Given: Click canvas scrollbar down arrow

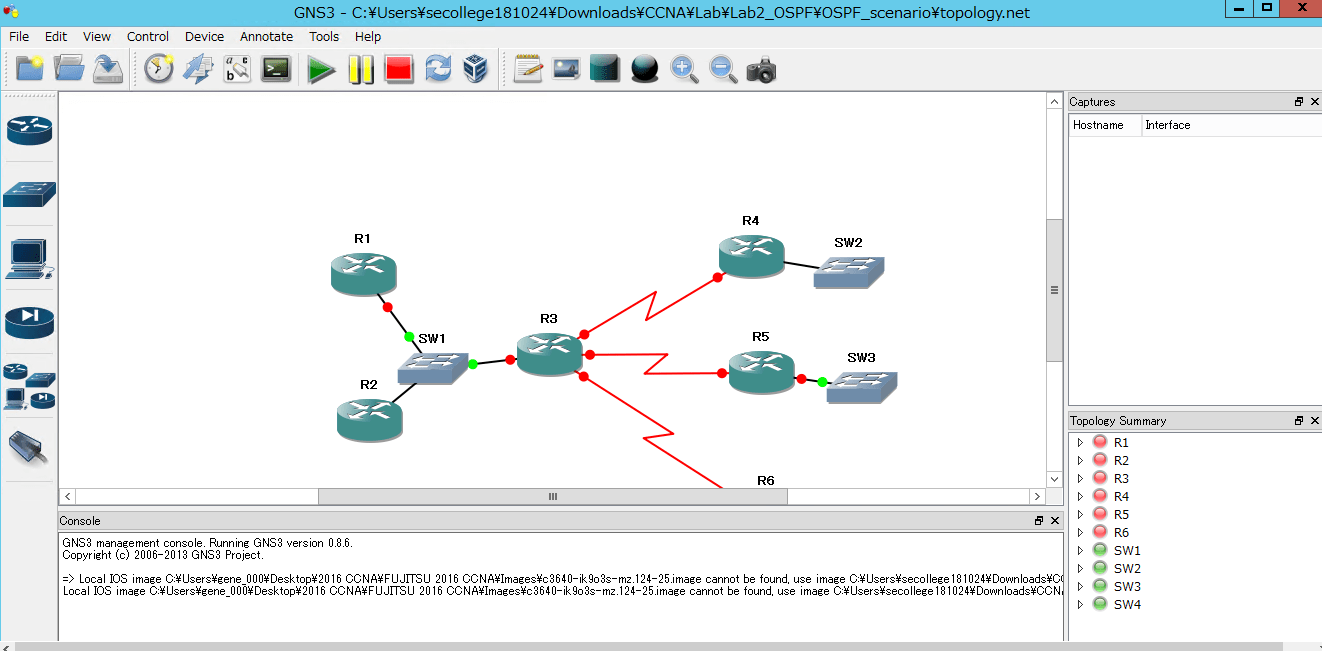Looking at the screenshot, I should 1054,480.
